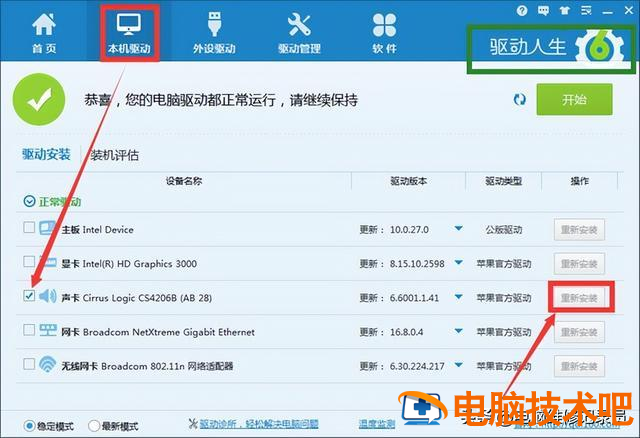Click the 公版驱动 type cell
Viewport: 640px width, 438px height.
(504, 229)
